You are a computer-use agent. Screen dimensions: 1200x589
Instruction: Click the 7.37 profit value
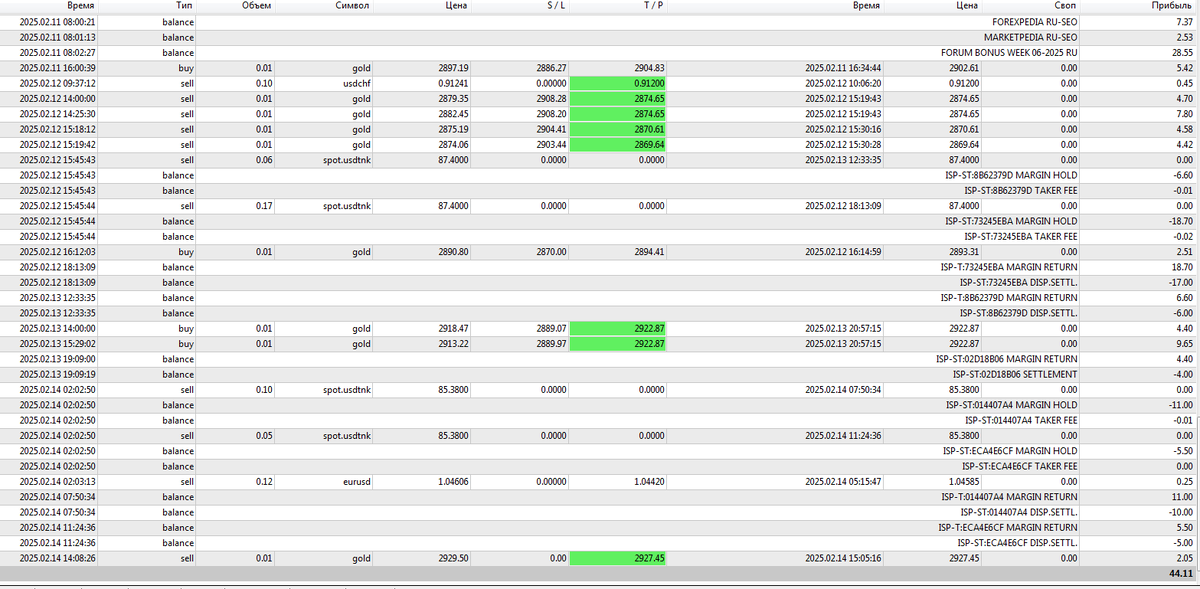pos(1185,21)
